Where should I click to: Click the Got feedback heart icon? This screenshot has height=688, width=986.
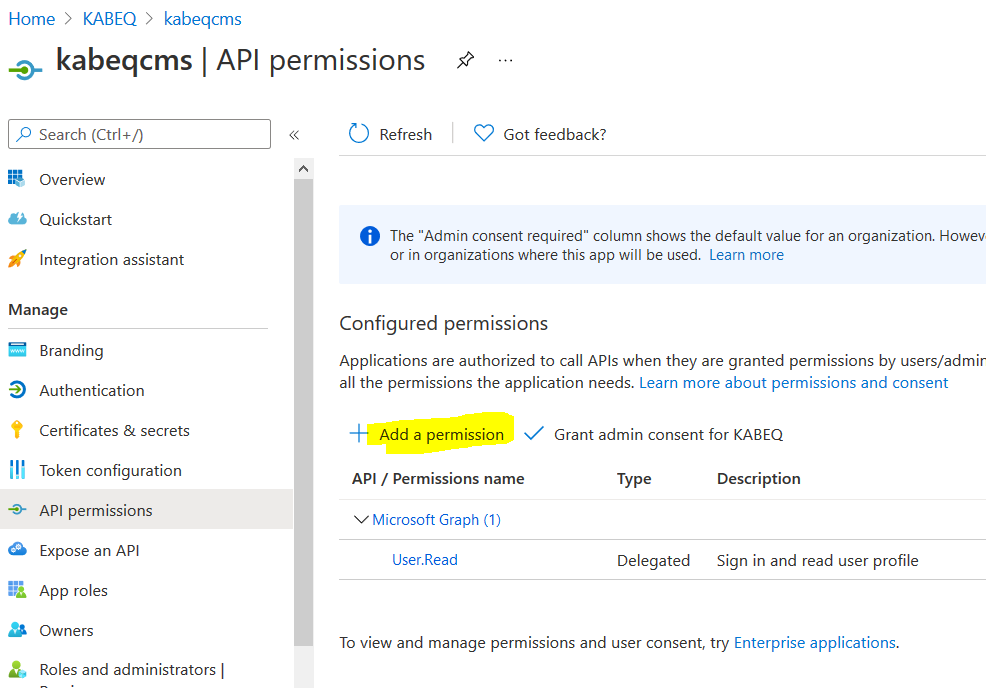[484, 134]
